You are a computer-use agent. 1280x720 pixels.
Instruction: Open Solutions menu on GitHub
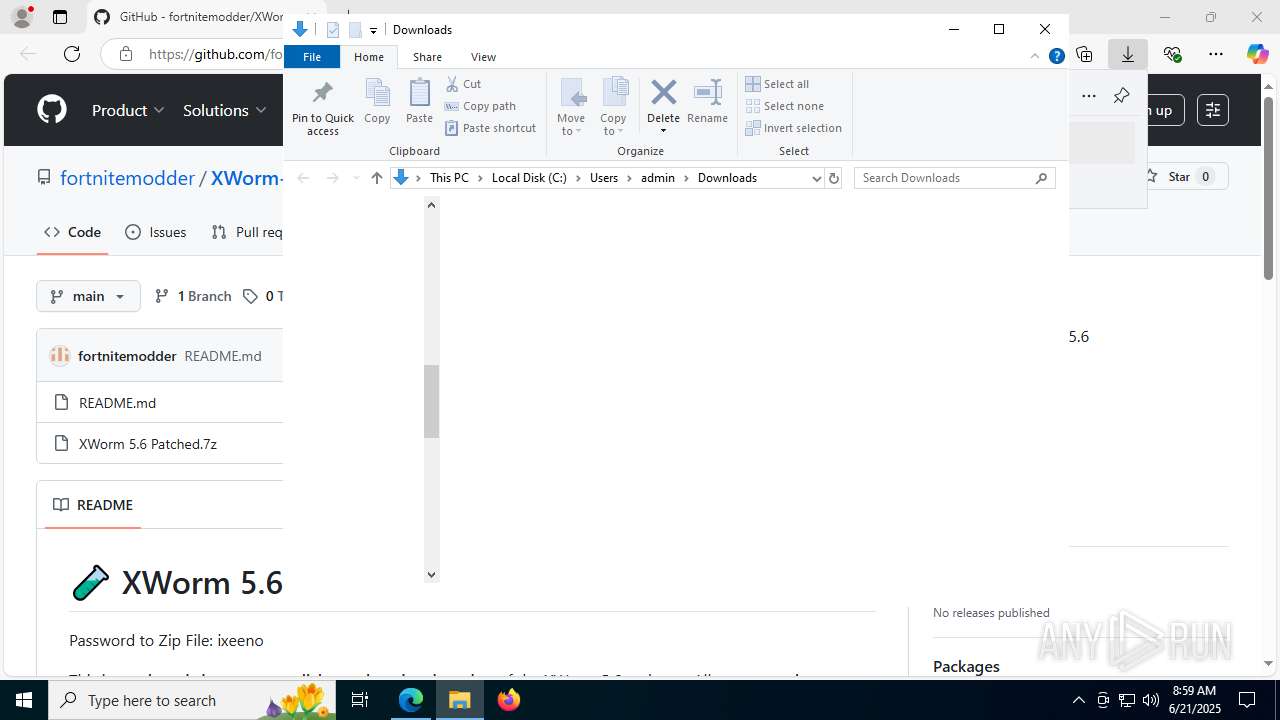click(225, 110)
